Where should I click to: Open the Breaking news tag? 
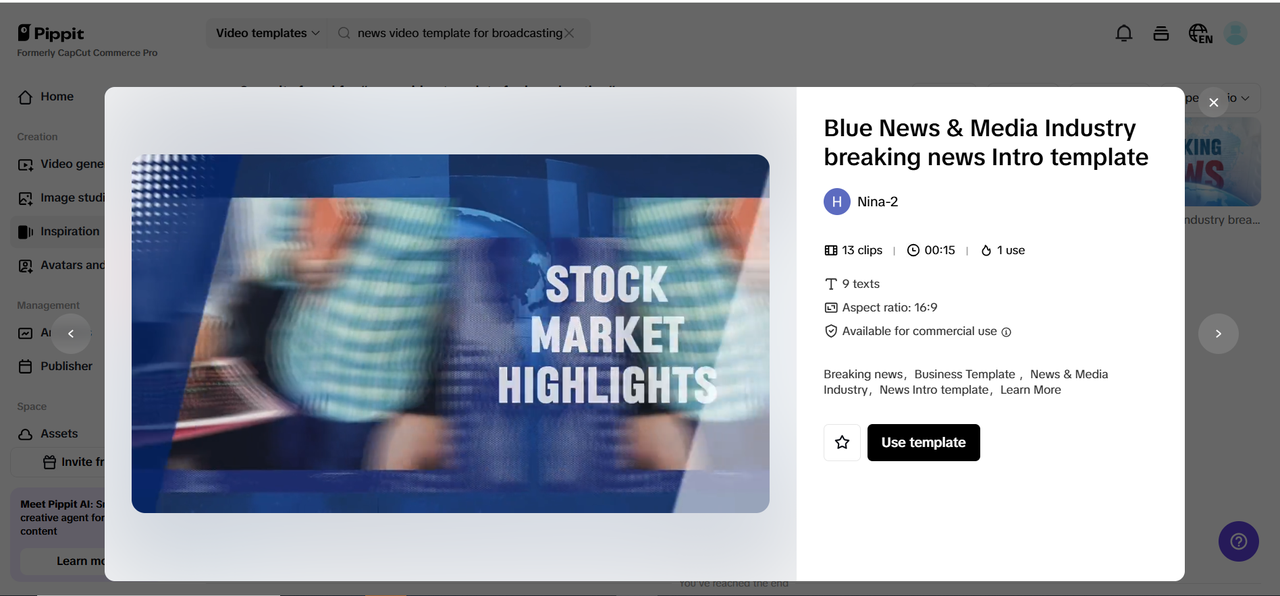pyautogui.click(x=863, y=374)
